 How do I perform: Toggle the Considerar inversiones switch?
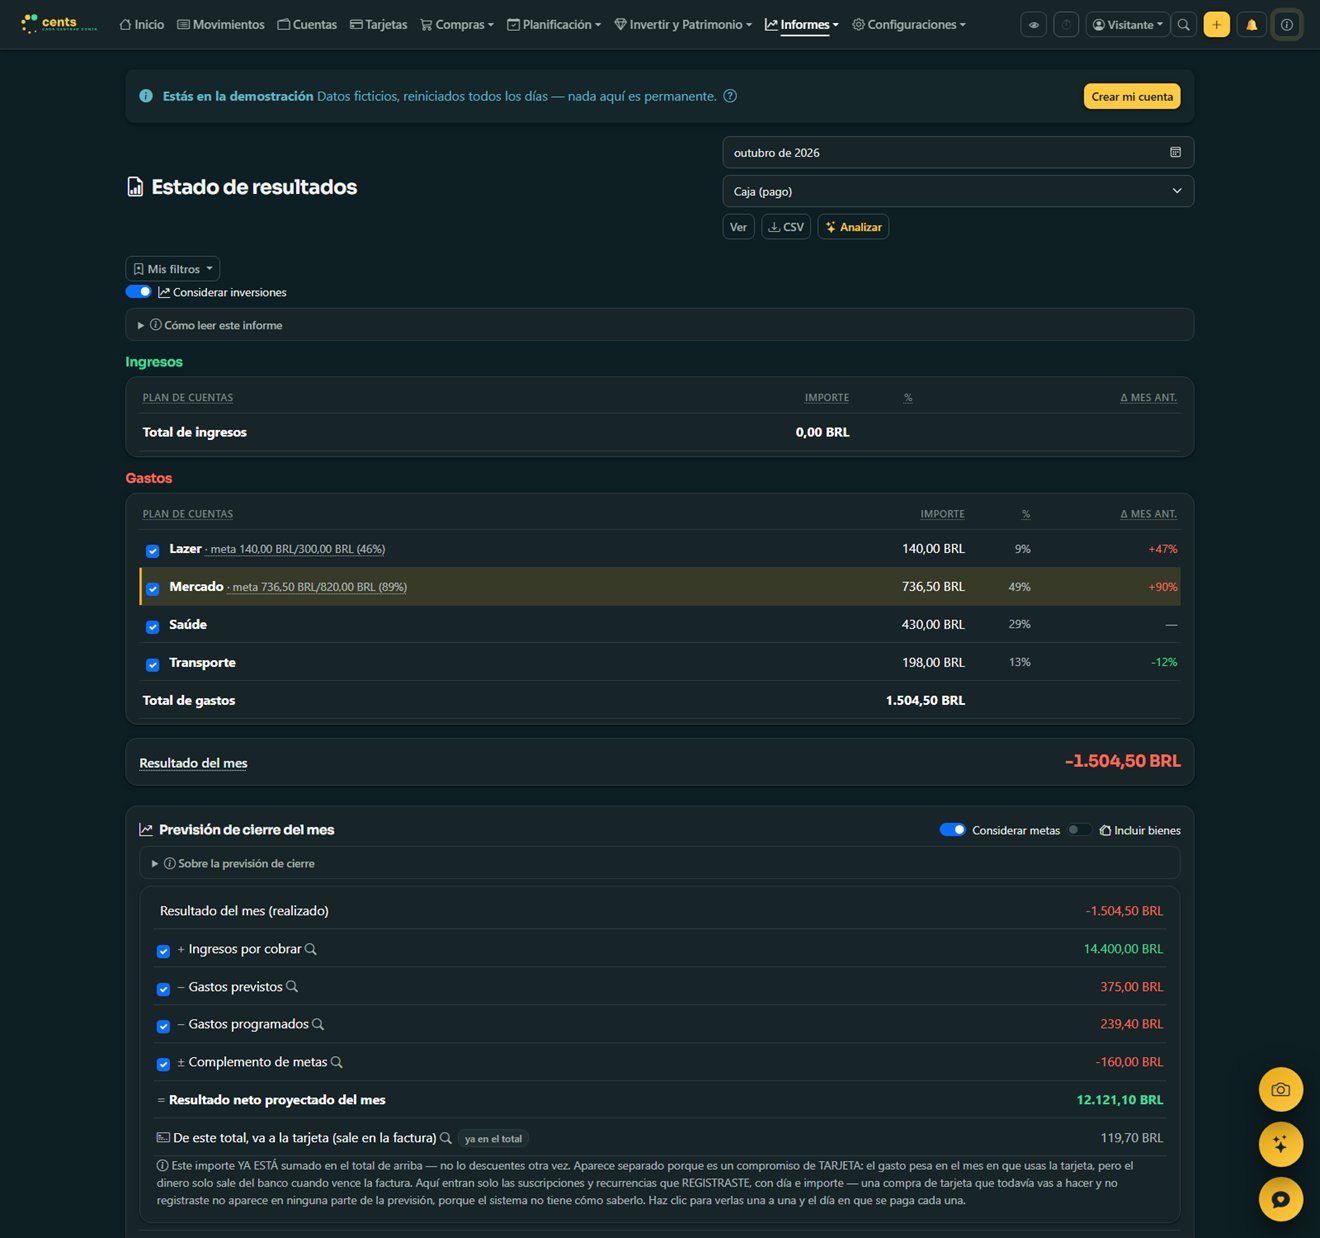click(x=139, y=292)
